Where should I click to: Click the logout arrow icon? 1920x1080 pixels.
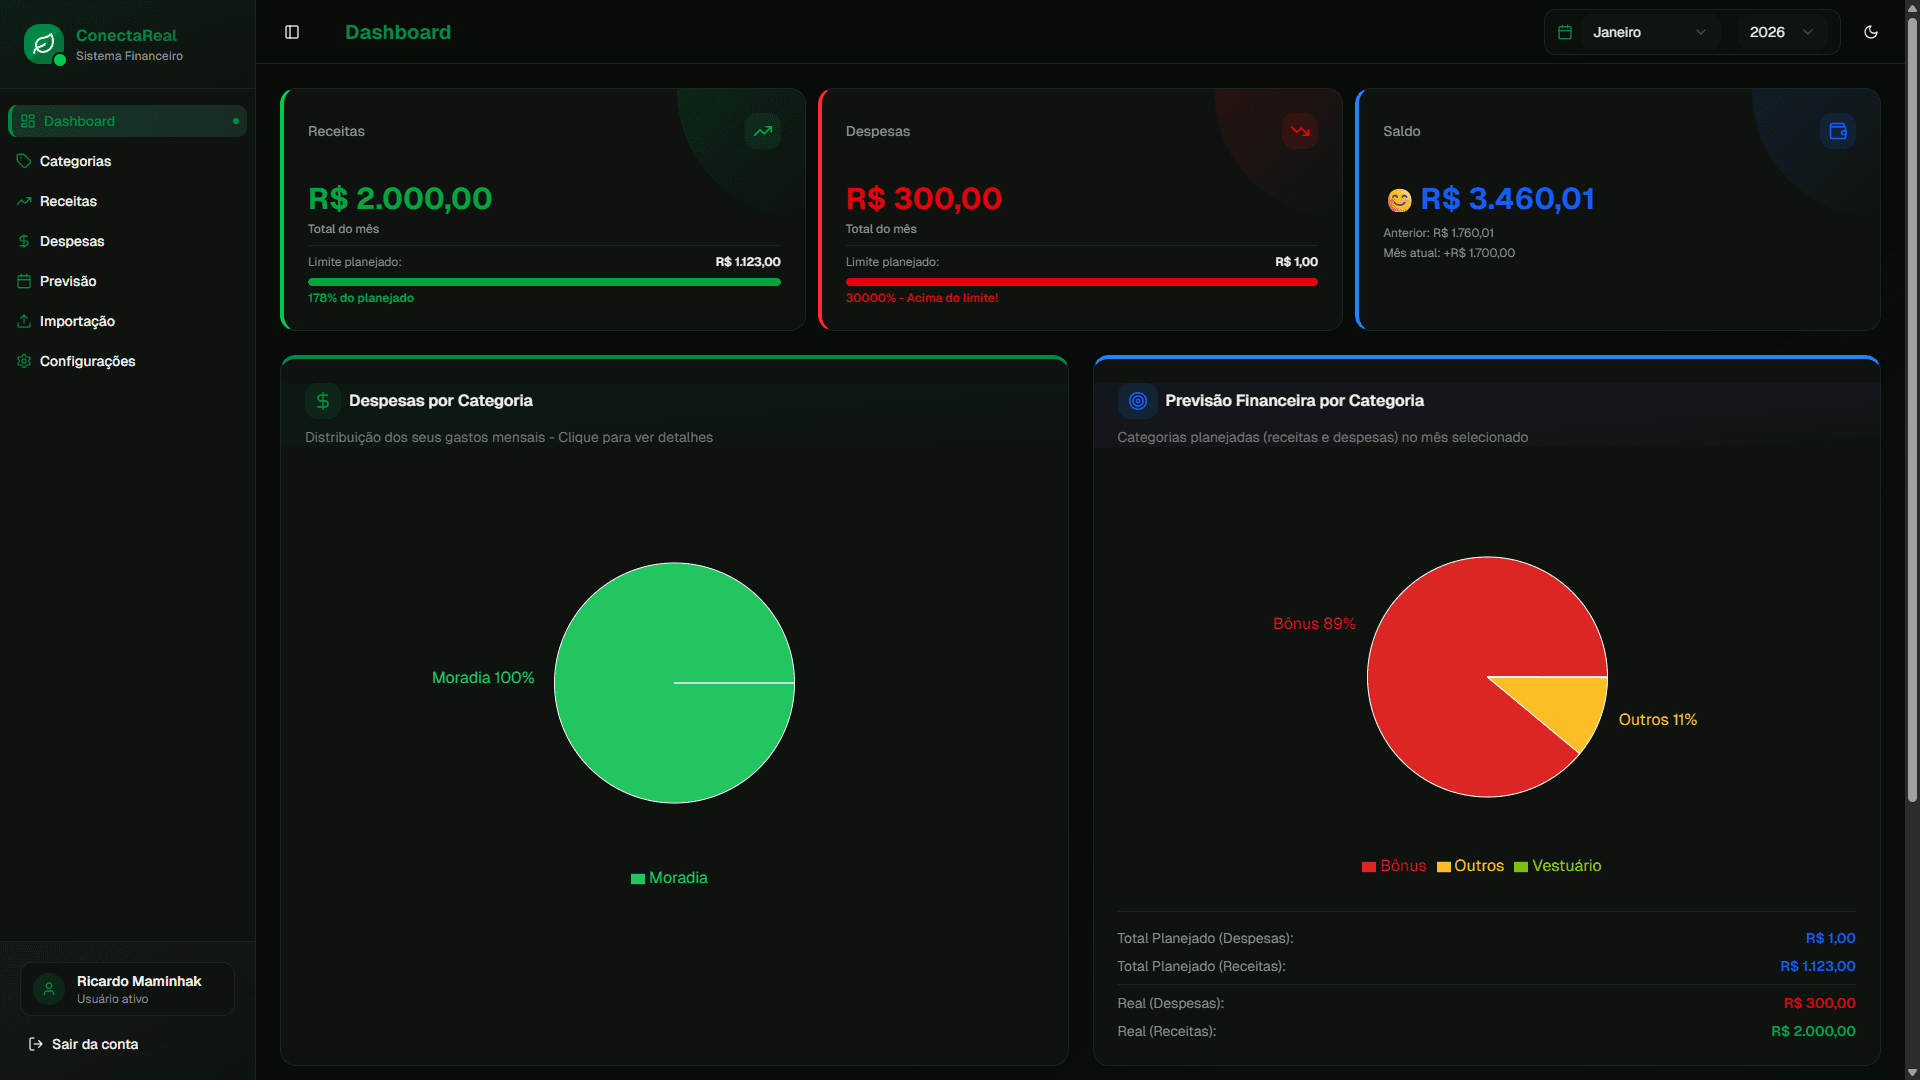pyautogui.click(x=36, y=1044)
